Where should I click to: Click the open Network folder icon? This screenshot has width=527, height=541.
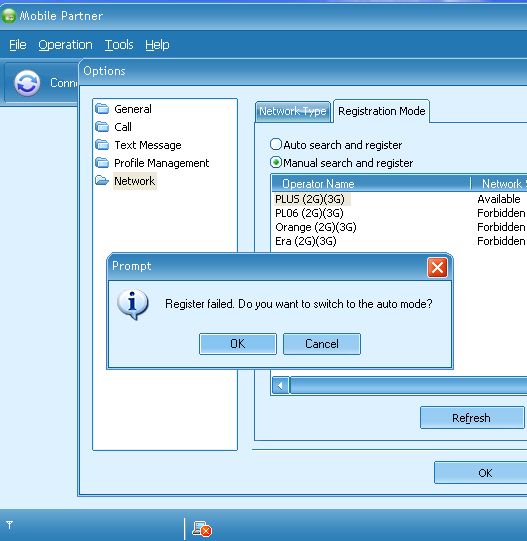point(102,180)
